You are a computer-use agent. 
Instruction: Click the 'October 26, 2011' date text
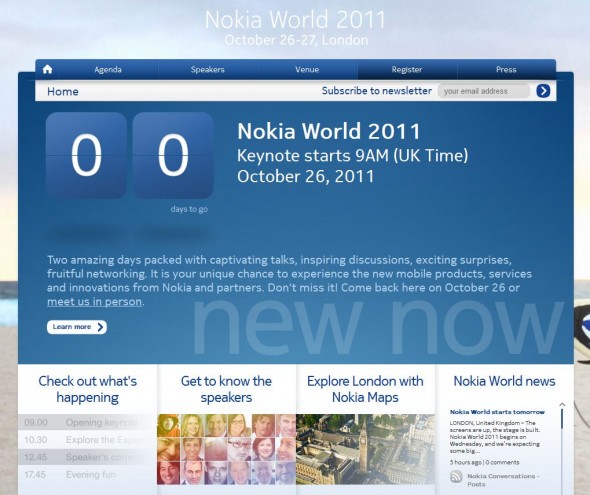(306, 176)
